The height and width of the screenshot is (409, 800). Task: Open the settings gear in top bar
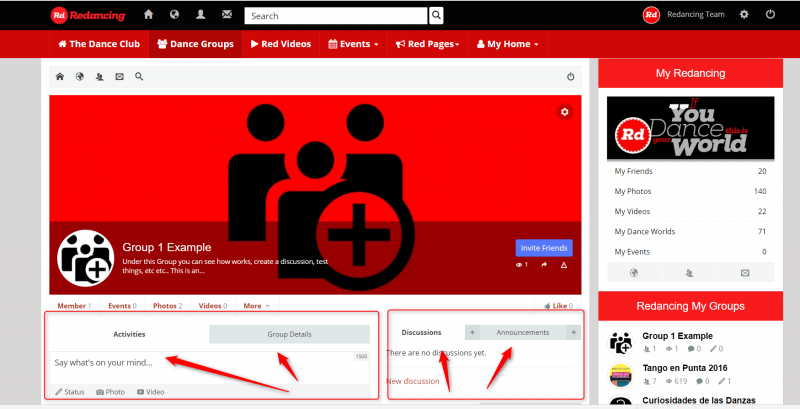[x=743, y=15]
